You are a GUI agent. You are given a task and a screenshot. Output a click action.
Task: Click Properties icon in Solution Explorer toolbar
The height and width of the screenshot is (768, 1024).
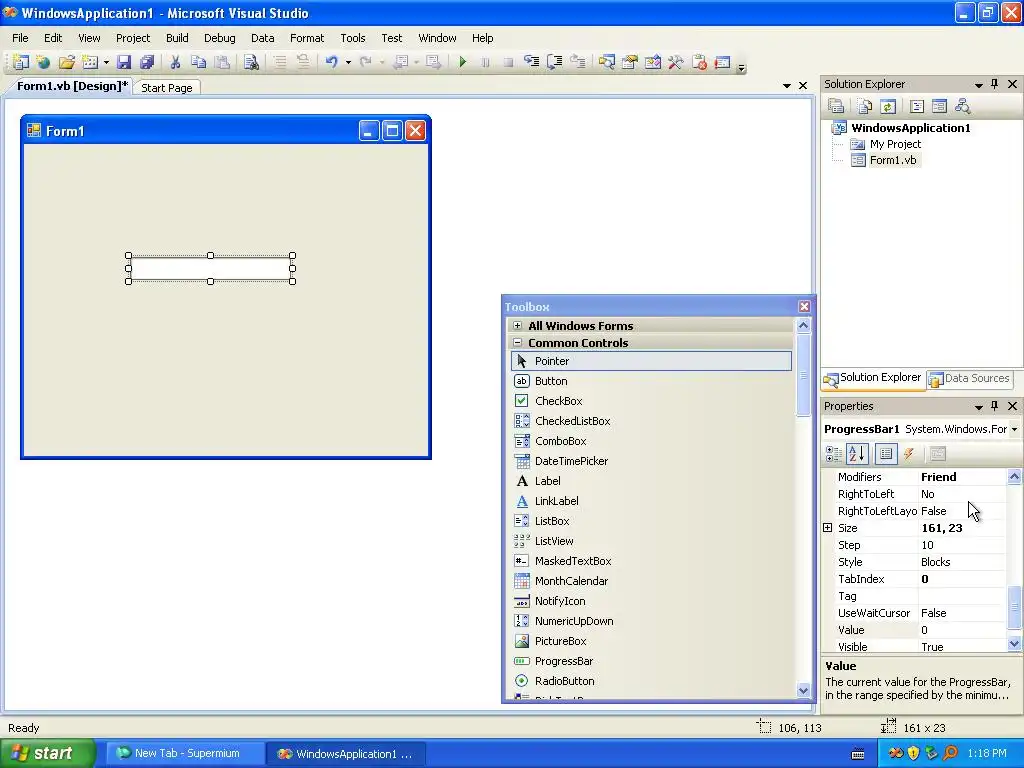tap(836, 106)
